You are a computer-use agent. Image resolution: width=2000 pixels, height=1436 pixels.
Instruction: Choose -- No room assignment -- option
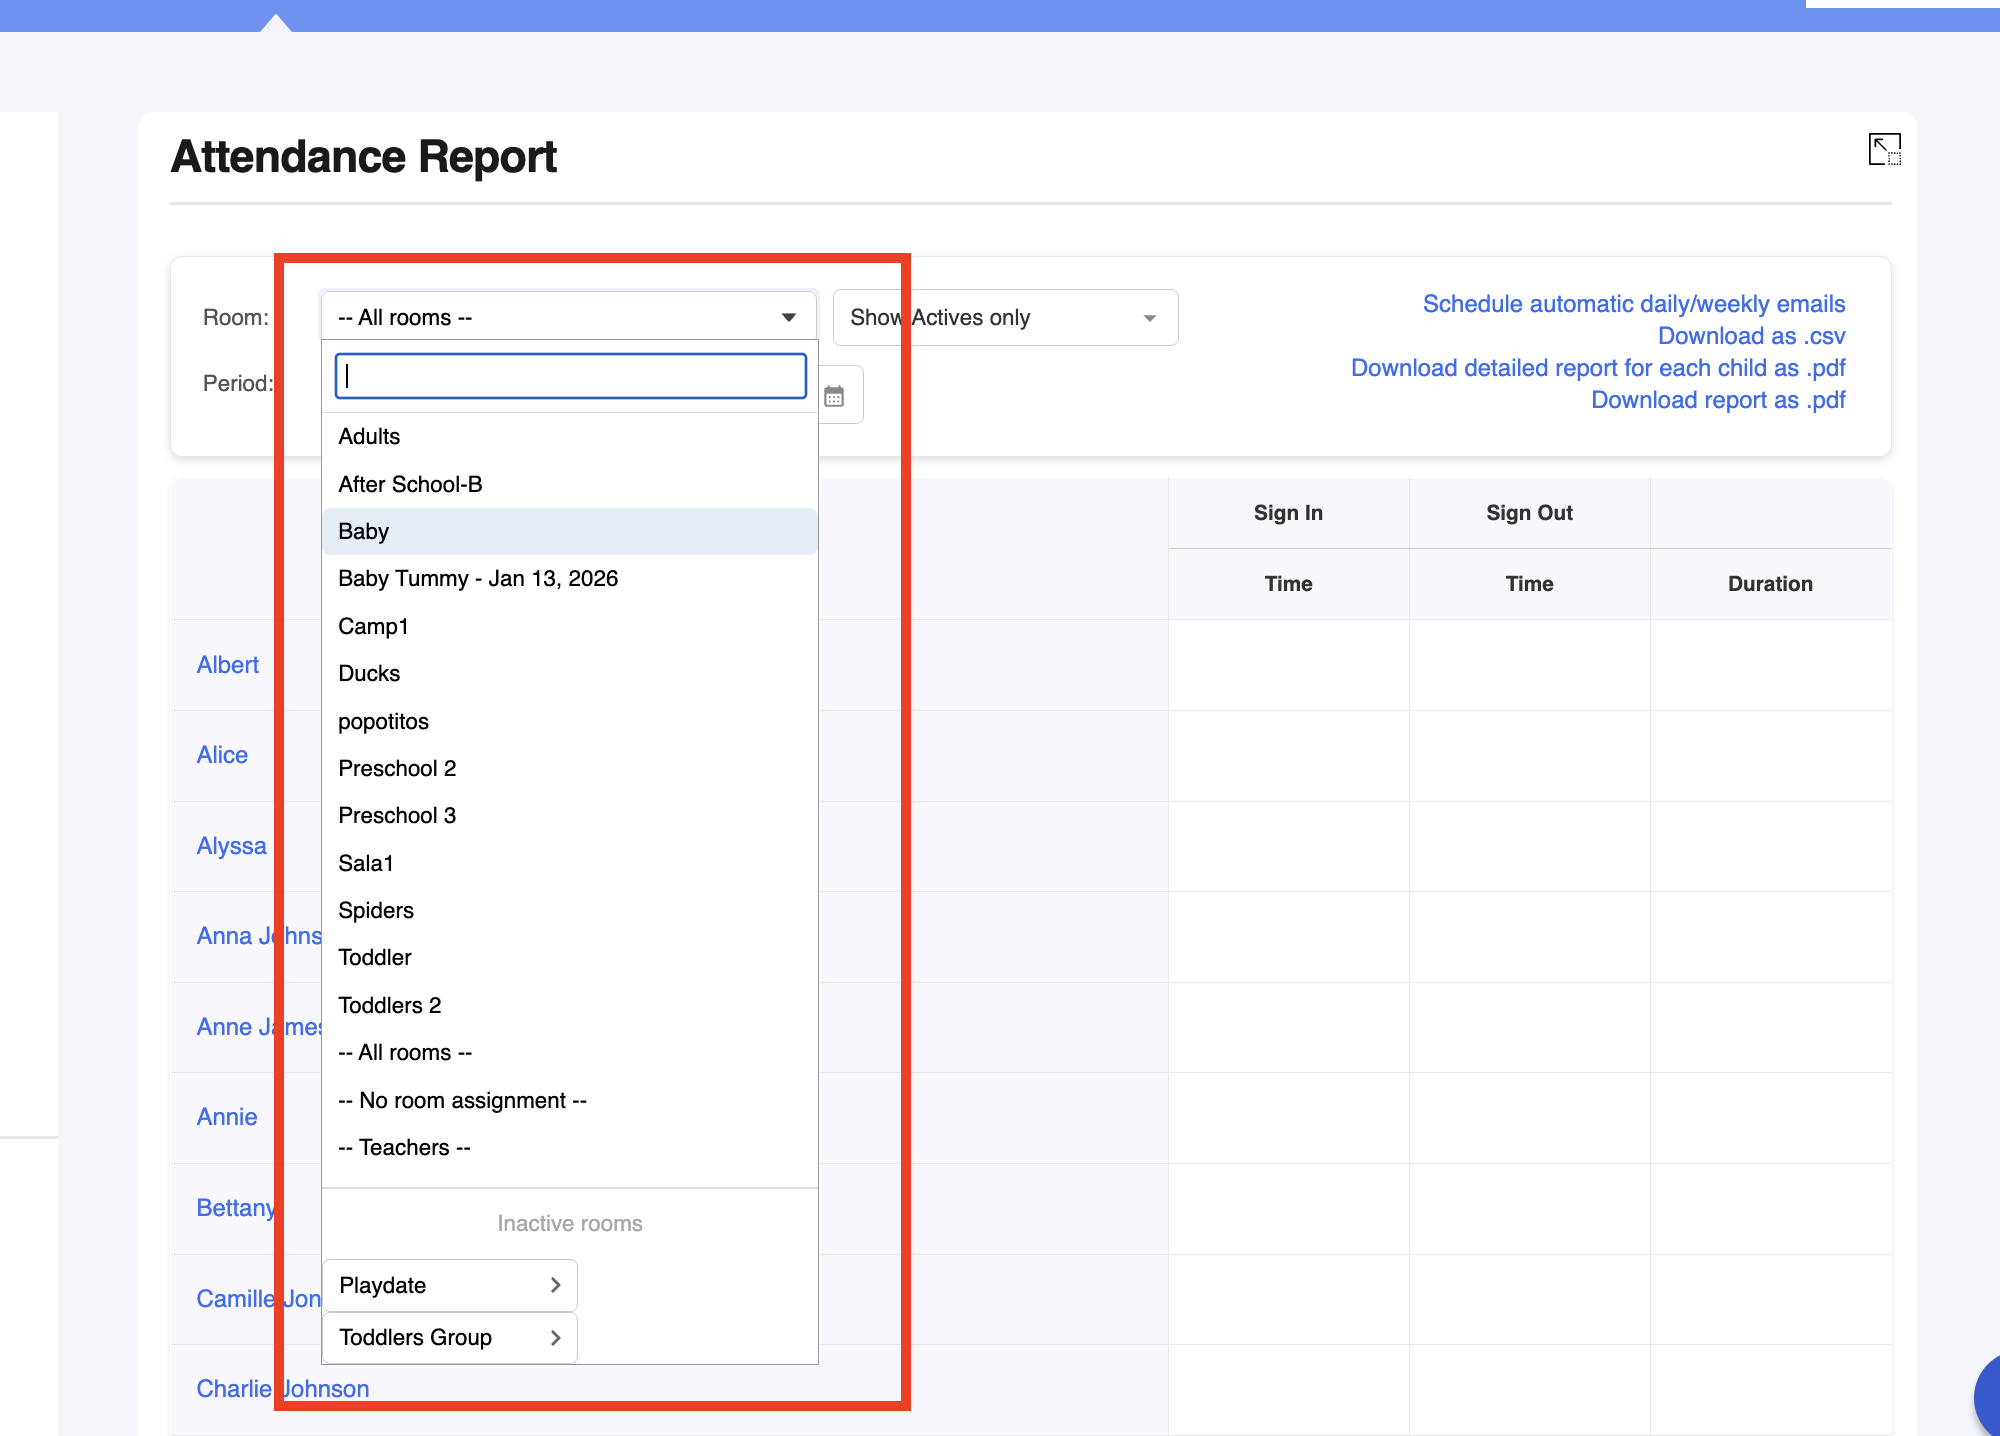tap(462, 1100)
